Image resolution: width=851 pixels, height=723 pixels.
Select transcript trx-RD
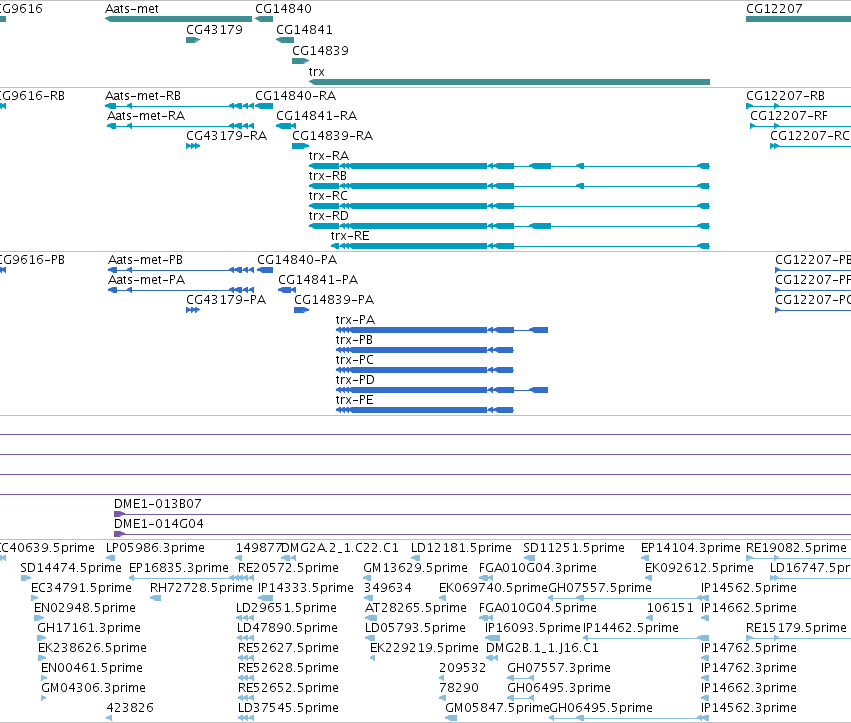[x=509, y=226]
